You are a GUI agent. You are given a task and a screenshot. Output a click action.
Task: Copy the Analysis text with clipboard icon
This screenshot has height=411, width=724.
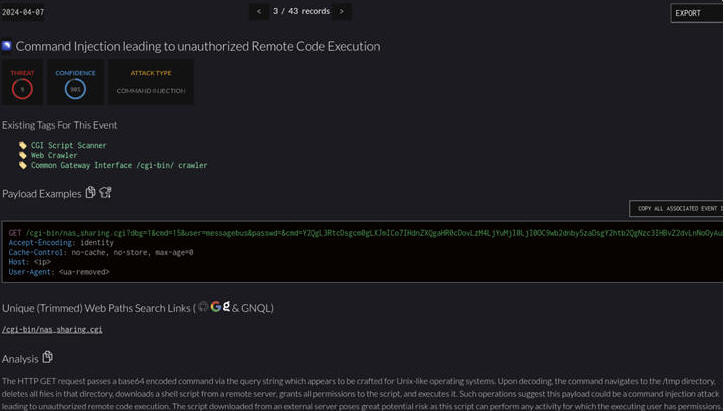click(48, 357)
